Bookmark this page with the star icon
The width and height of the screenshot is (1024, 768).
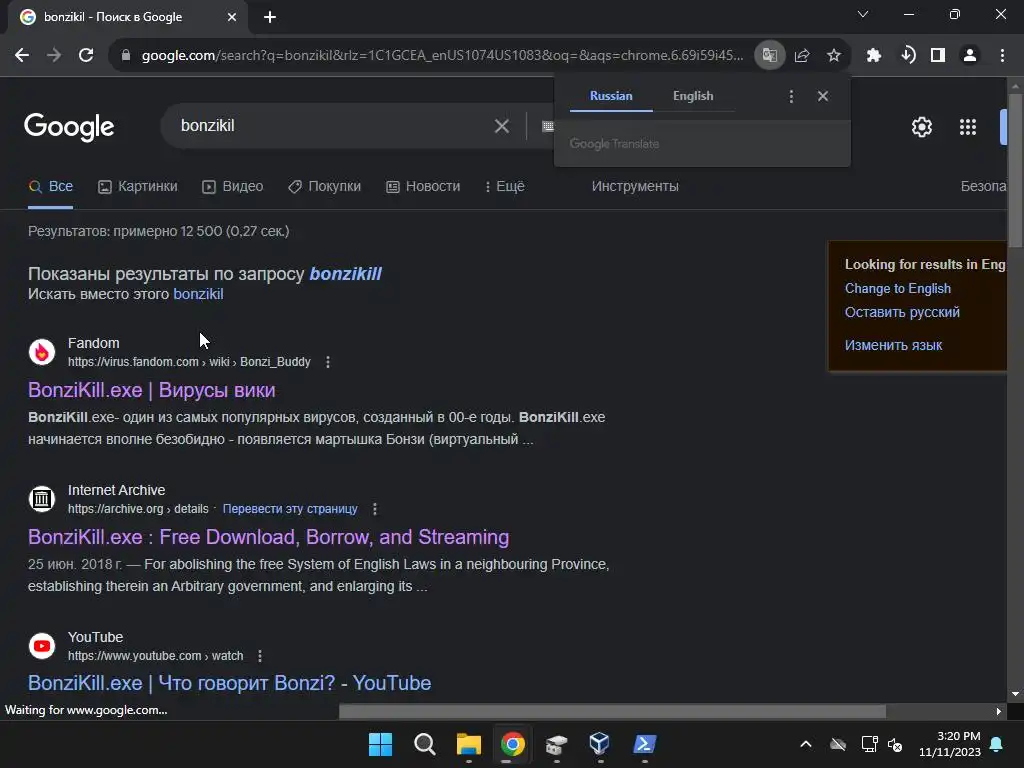tap(834, 56)
